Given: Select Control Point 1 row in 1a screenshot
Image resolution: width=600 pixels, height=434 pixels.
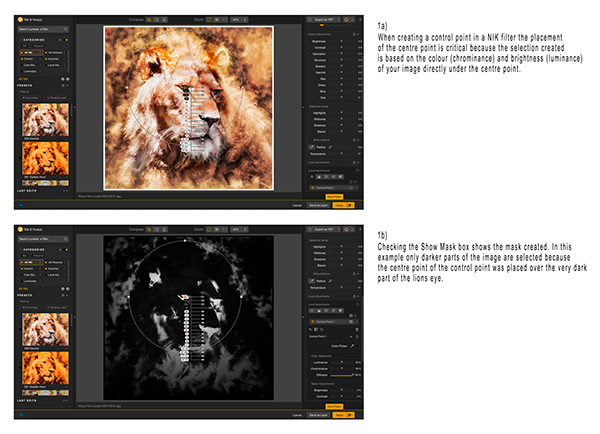Looking at the screenshot, I should click(334, 188).
